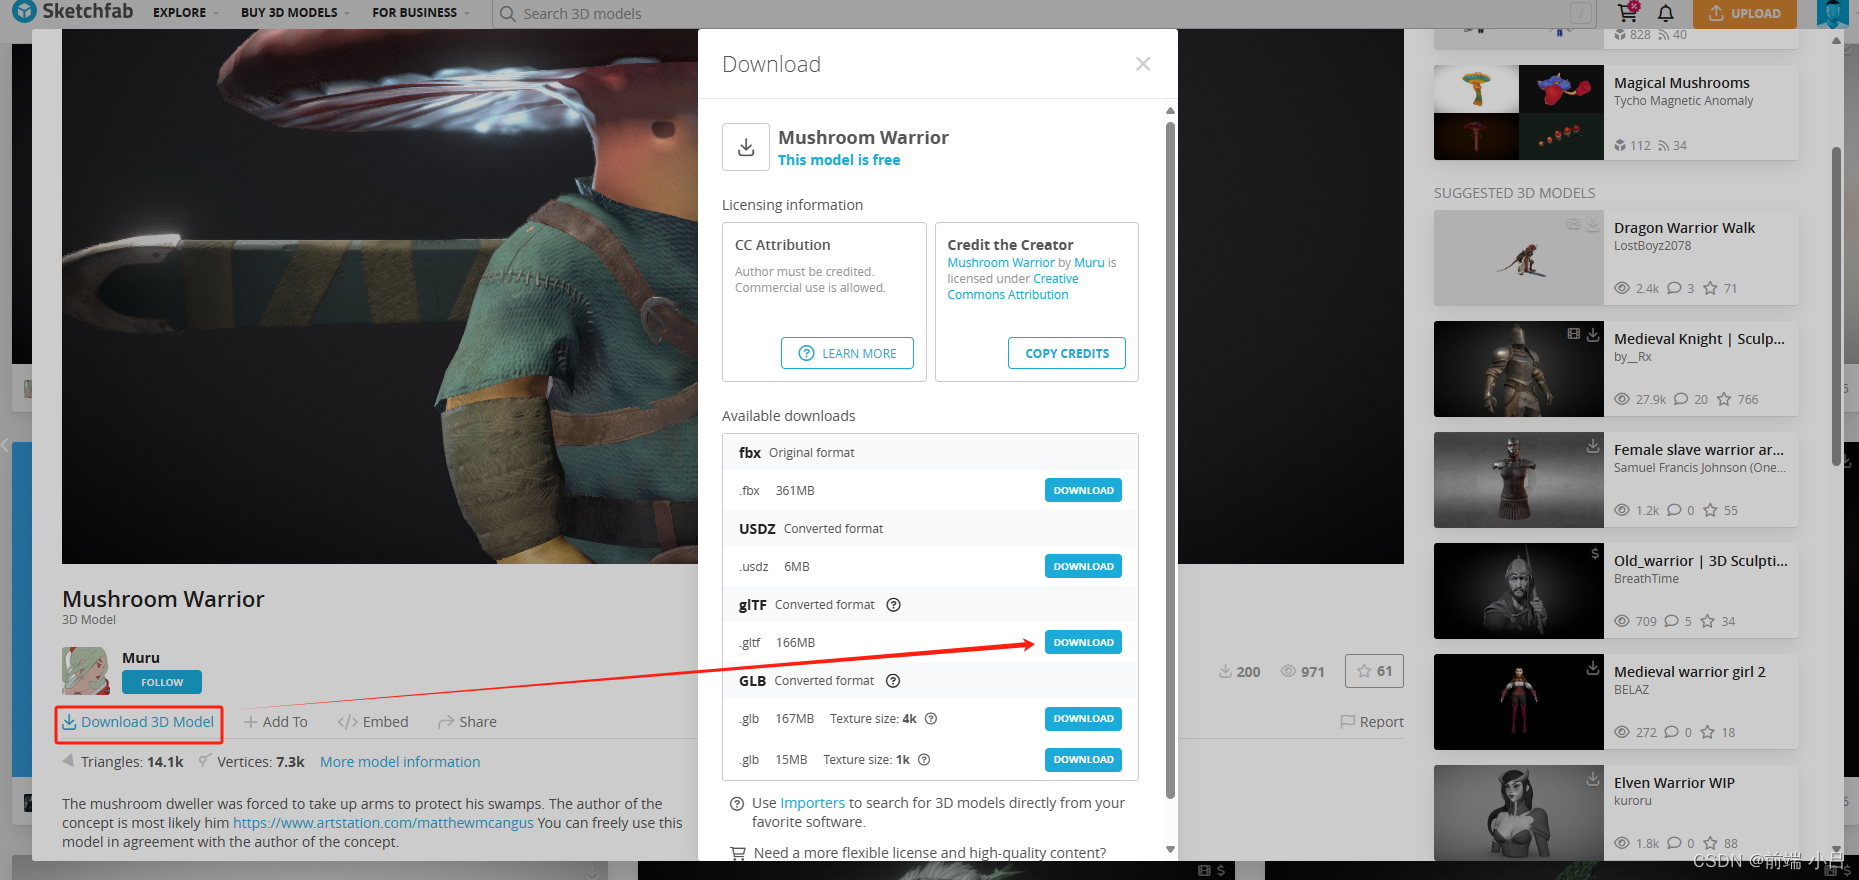The width and height of the screenshot is (1859, 880).
Task: Click the right sidebar scrollbar
Action: (x=1836, y=305)
